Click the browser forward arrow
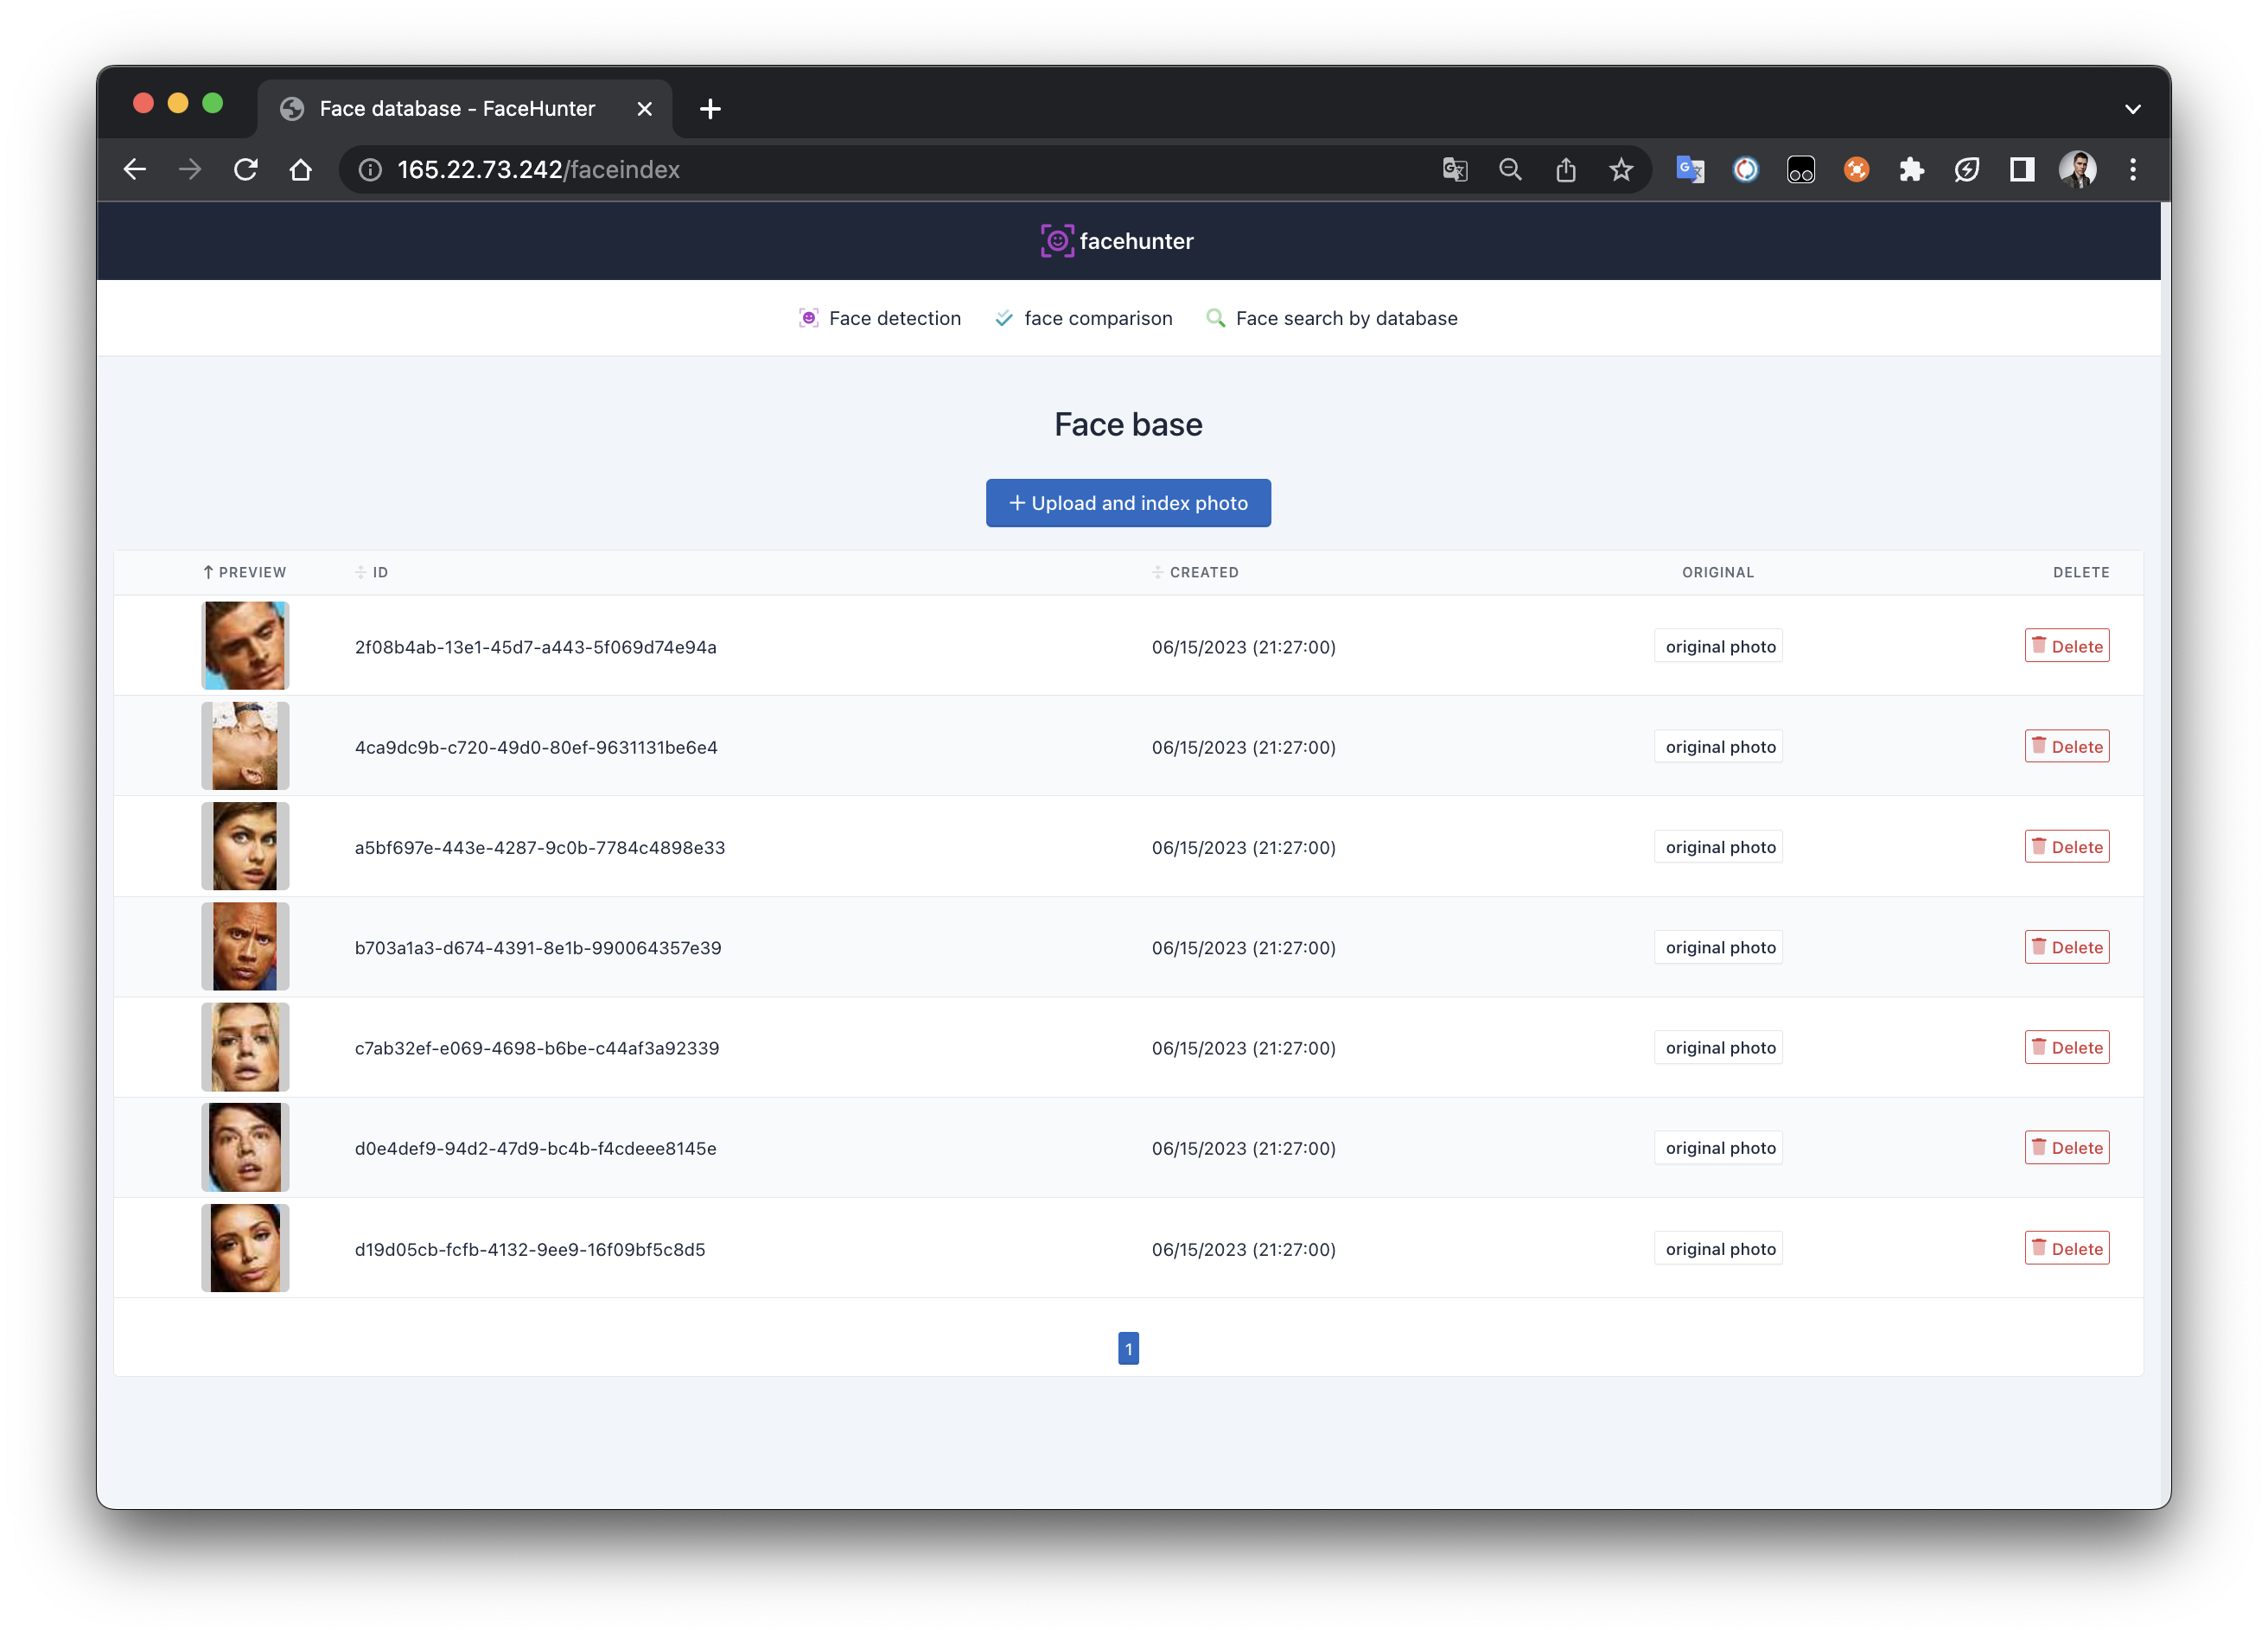This screenshot has width=2268, height=1637. [x=190, y=170]
